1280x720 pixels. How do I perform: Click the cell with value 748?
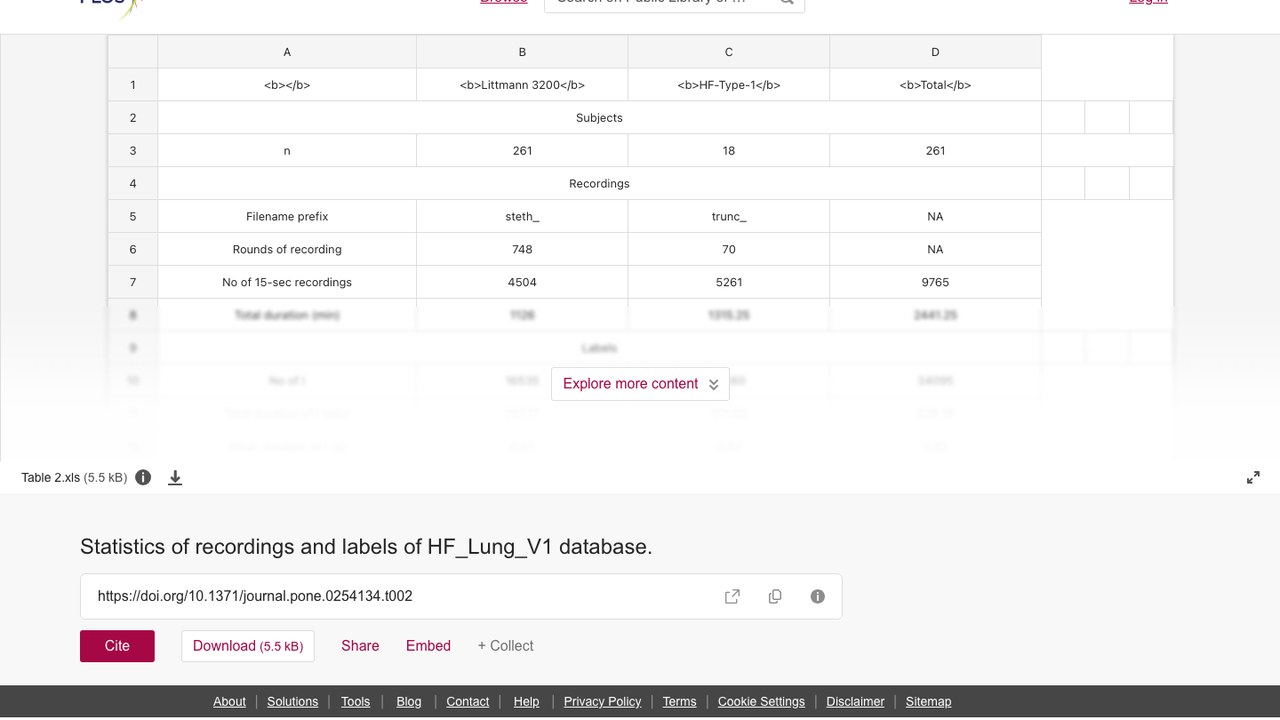click(x=522, y=250)
